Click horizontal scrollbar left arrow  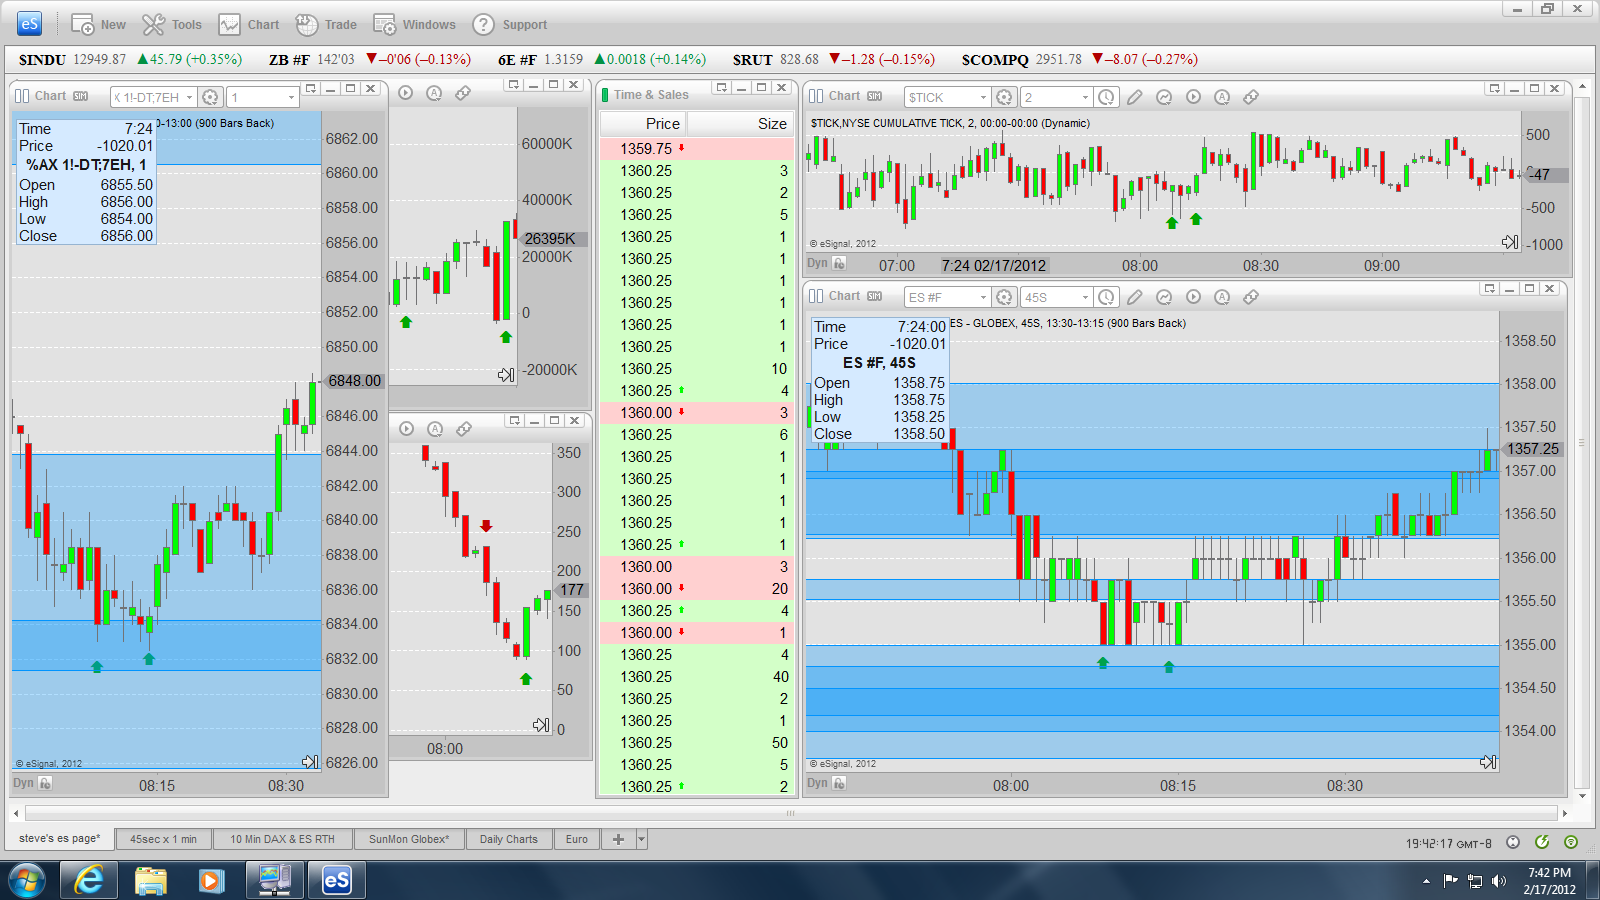tap(16, 814)
